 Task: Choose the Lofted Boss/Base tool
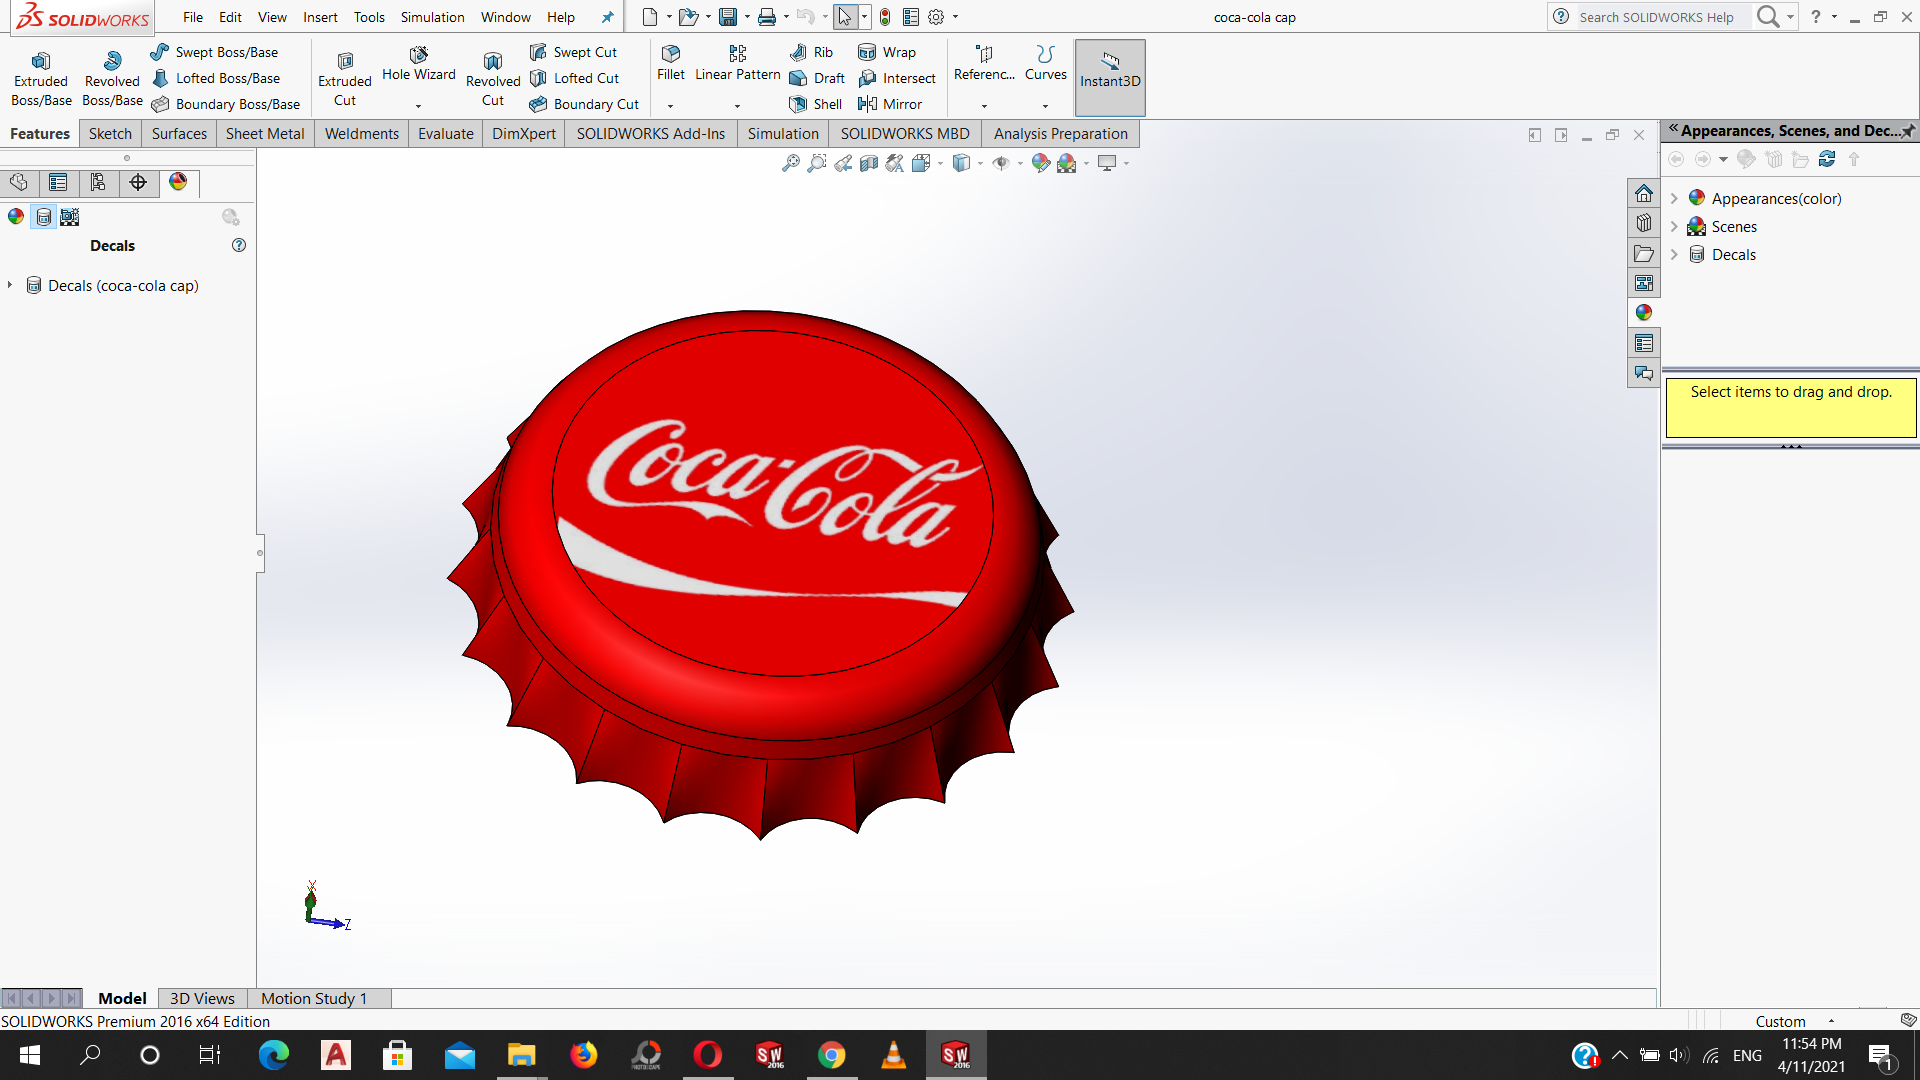216,78
